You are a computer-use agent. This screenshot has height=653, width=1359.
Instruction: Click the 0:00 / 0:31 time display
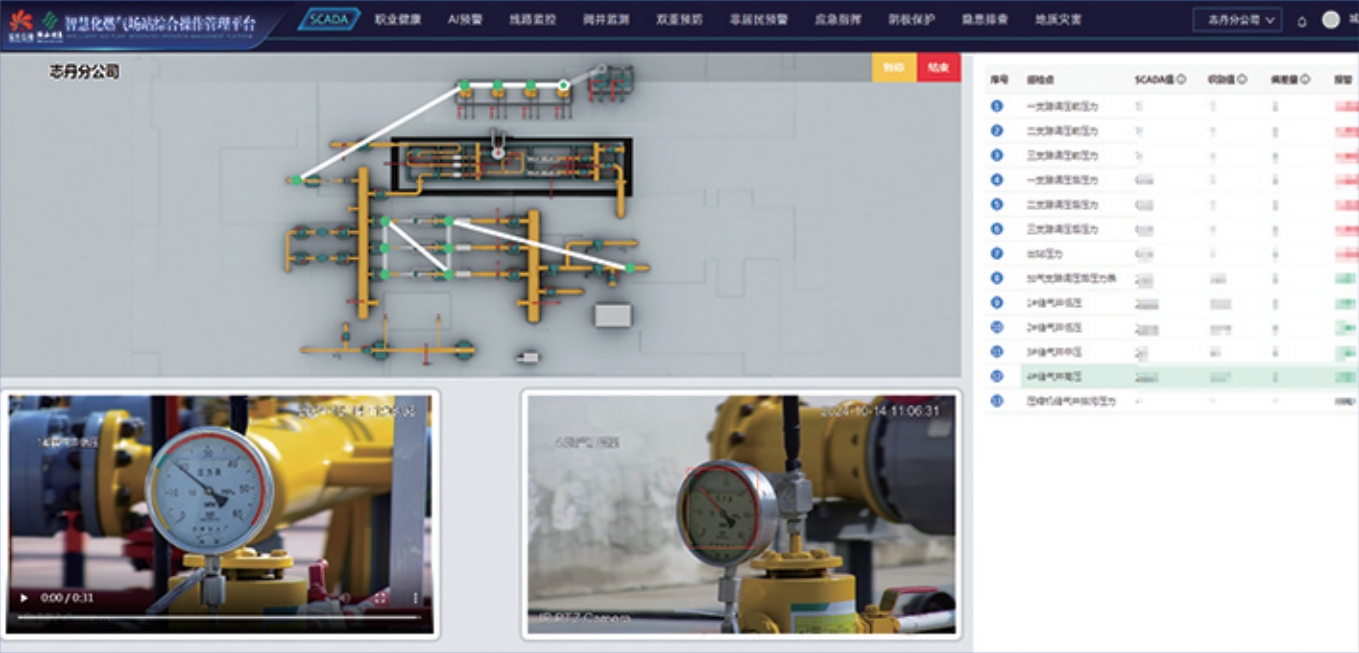(x=66, y=597)
